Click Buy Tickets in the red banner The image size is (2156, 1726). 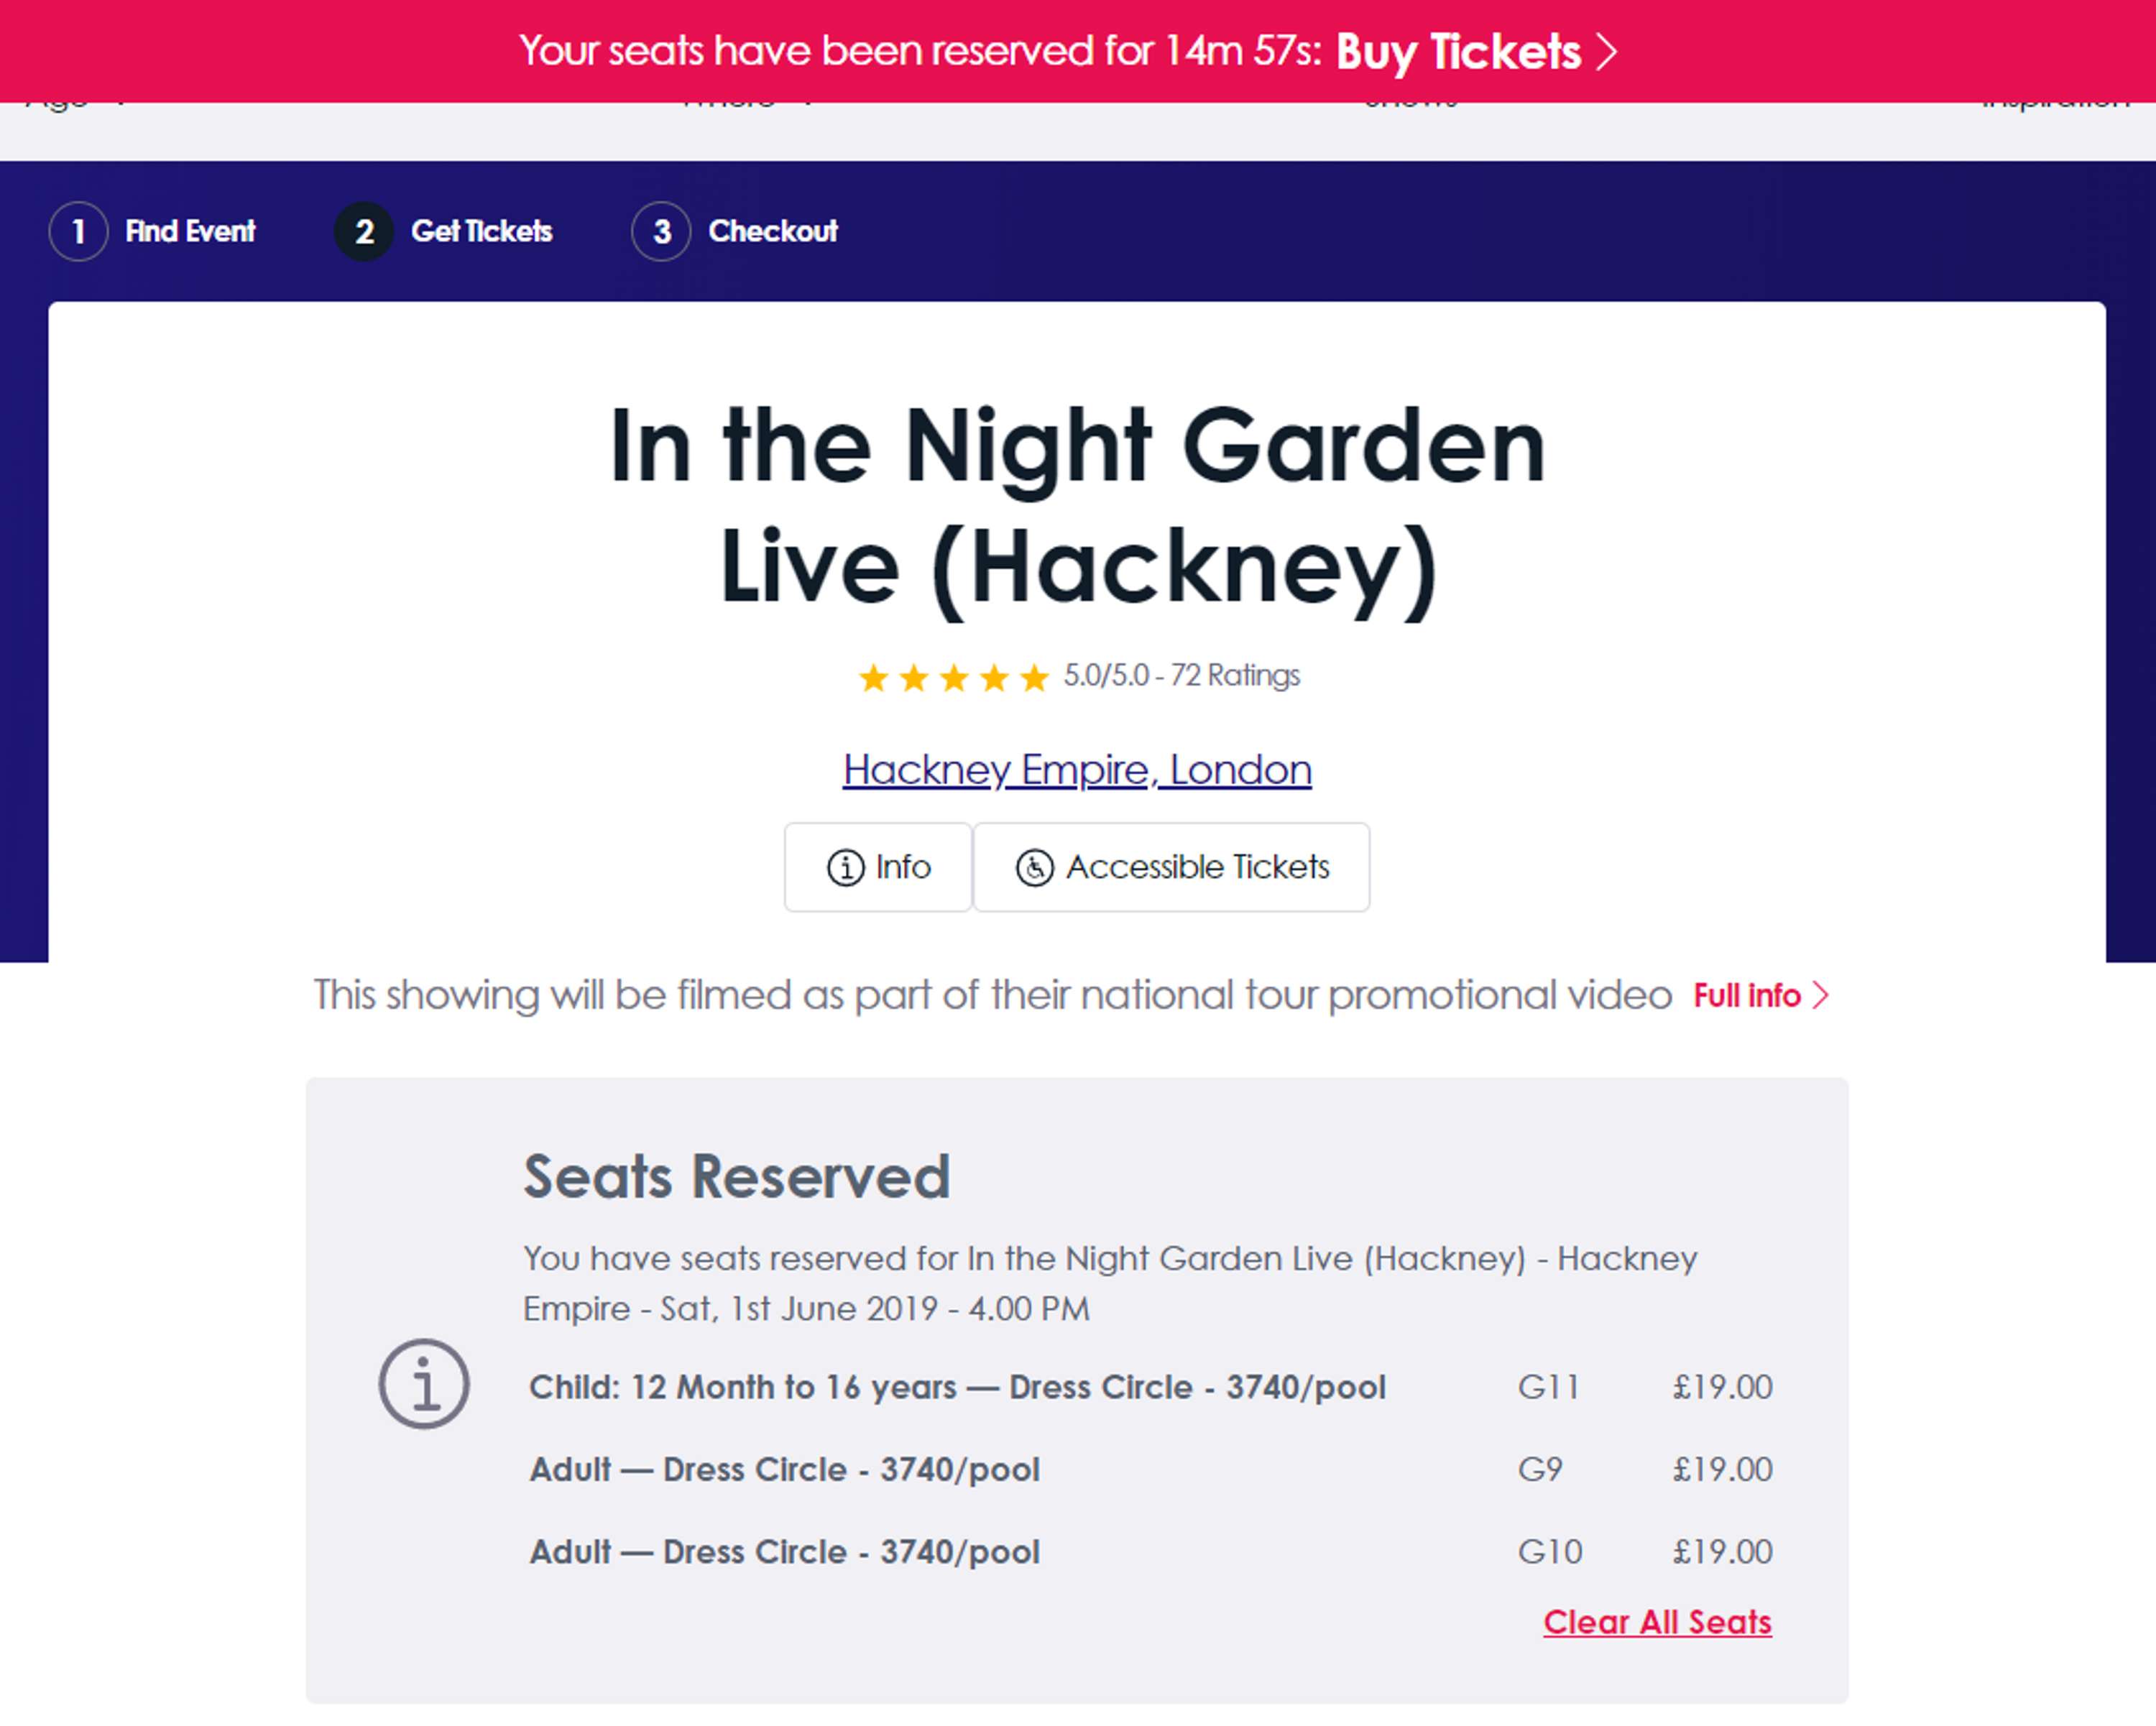[1458, 52]
